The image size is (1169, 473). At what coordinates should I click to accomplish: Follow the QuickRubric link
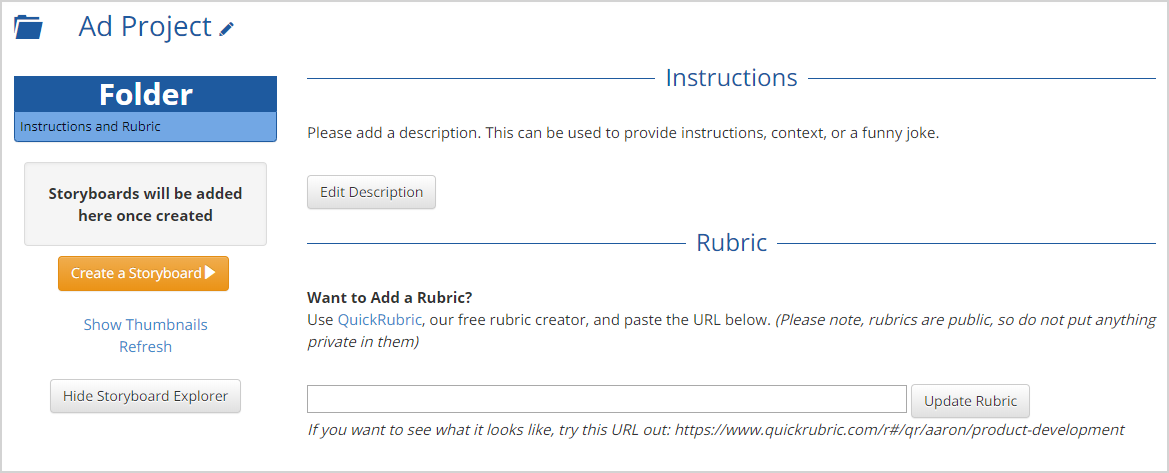[x=379, y=320]
